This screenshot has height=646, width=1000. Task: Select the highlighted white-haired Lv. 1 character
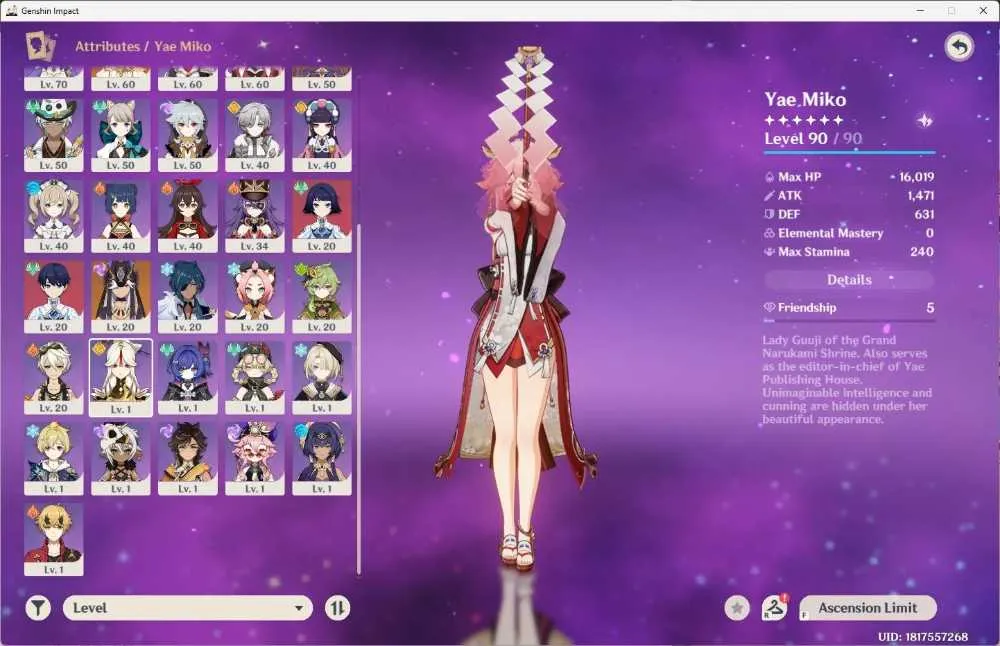121,378
